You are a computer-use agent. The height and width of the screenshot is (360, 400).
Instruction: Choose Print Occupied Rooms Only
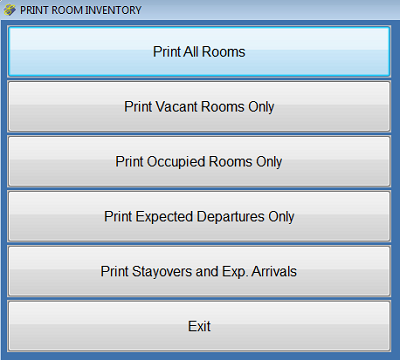click(199, 162)
